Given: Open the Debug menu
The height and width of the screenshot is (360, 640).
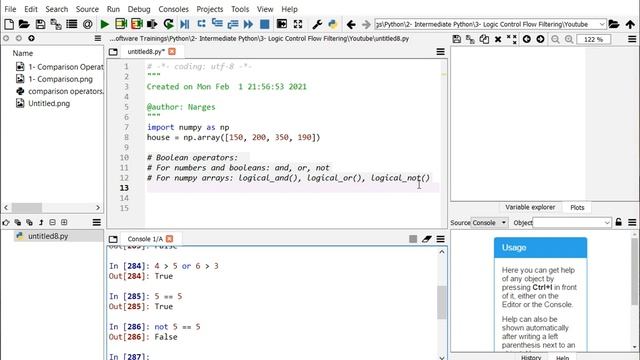Looking at the screenshot, I should pyautogui.click(x=139, y=9).
